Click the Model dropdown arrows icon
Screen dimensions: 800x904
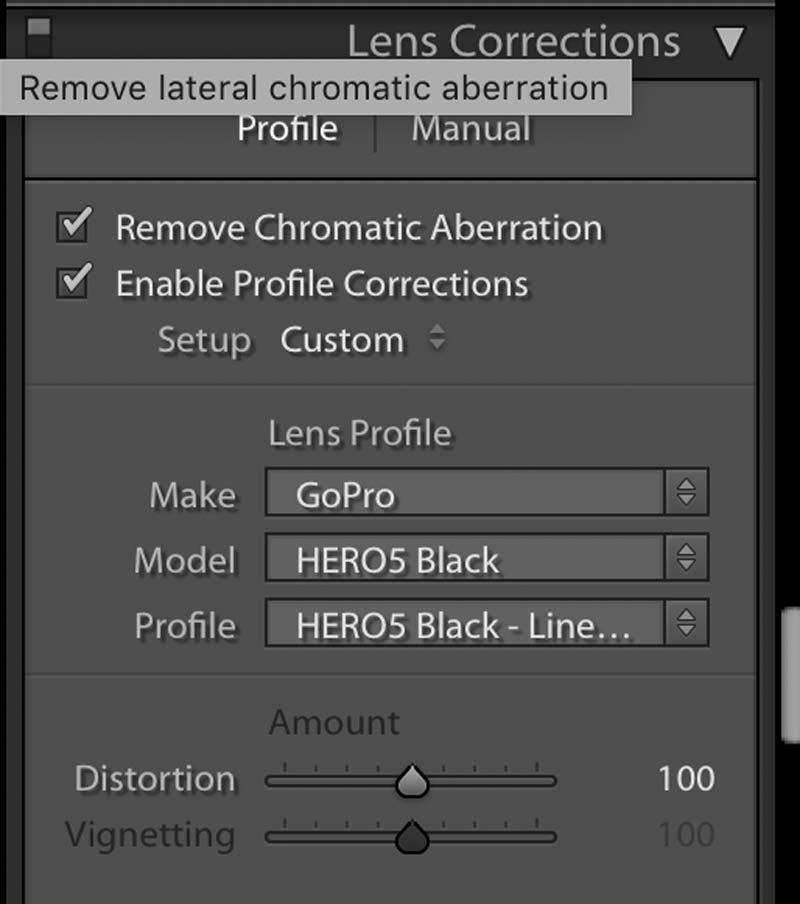[x=686, y=559]
